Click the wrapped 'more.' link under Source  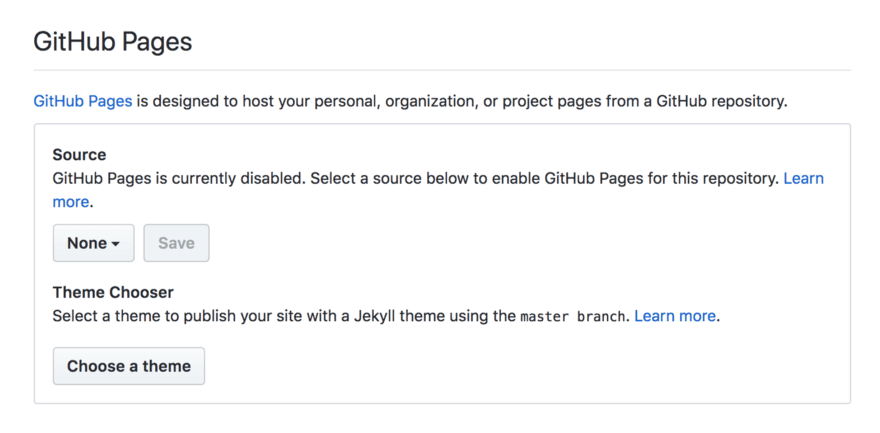[x=71, y=201]
